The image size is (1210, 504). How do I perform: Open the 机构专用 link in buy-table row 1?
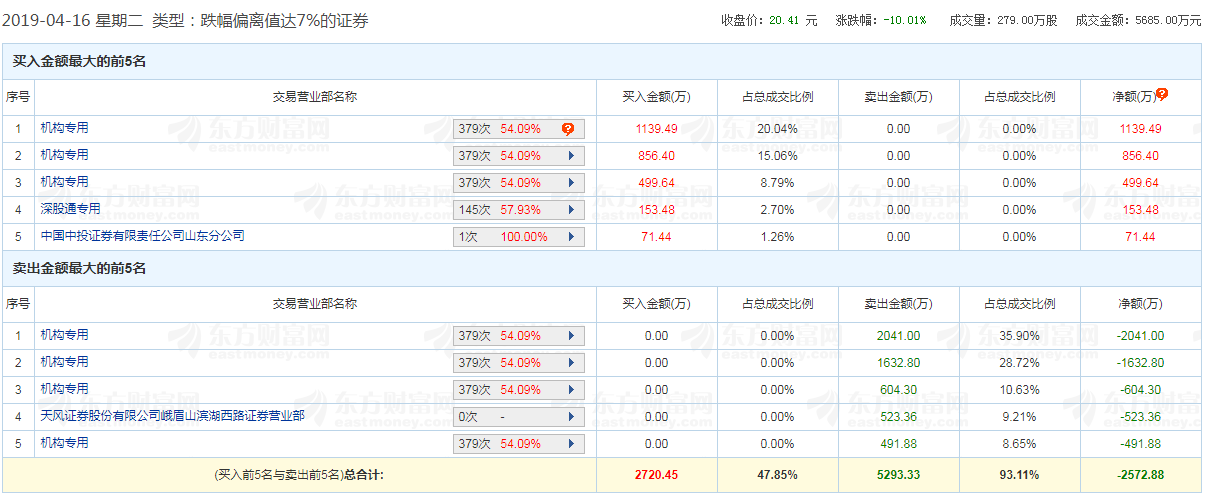[x=64, y=128]
